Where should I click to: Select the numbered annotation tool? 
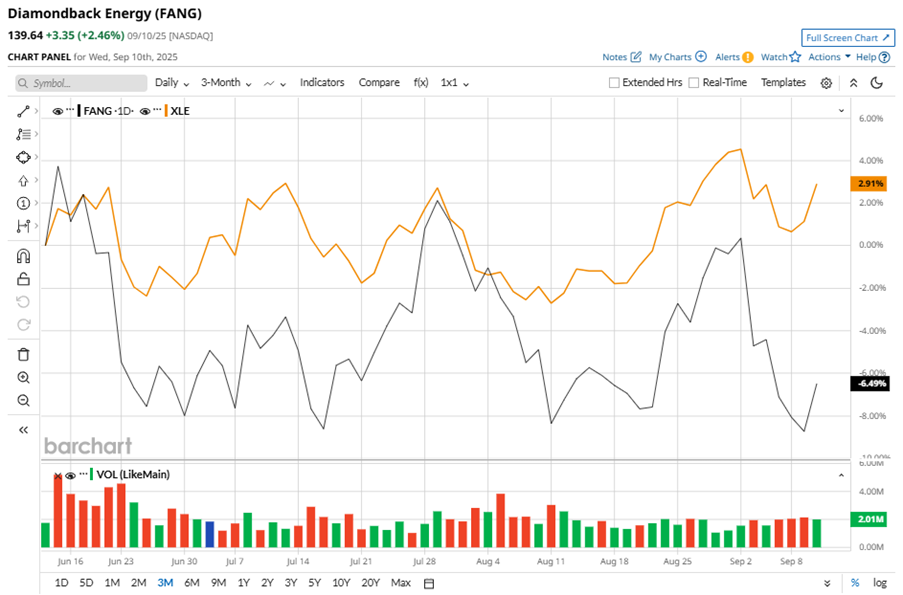pyautogui.click(x=23, y=203)
